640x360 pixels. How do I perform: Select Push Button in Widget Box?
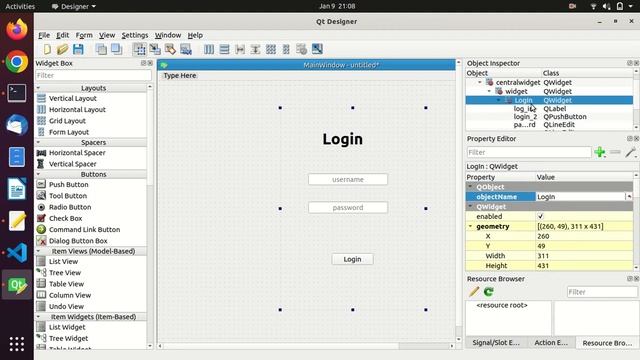coord(69,184)
